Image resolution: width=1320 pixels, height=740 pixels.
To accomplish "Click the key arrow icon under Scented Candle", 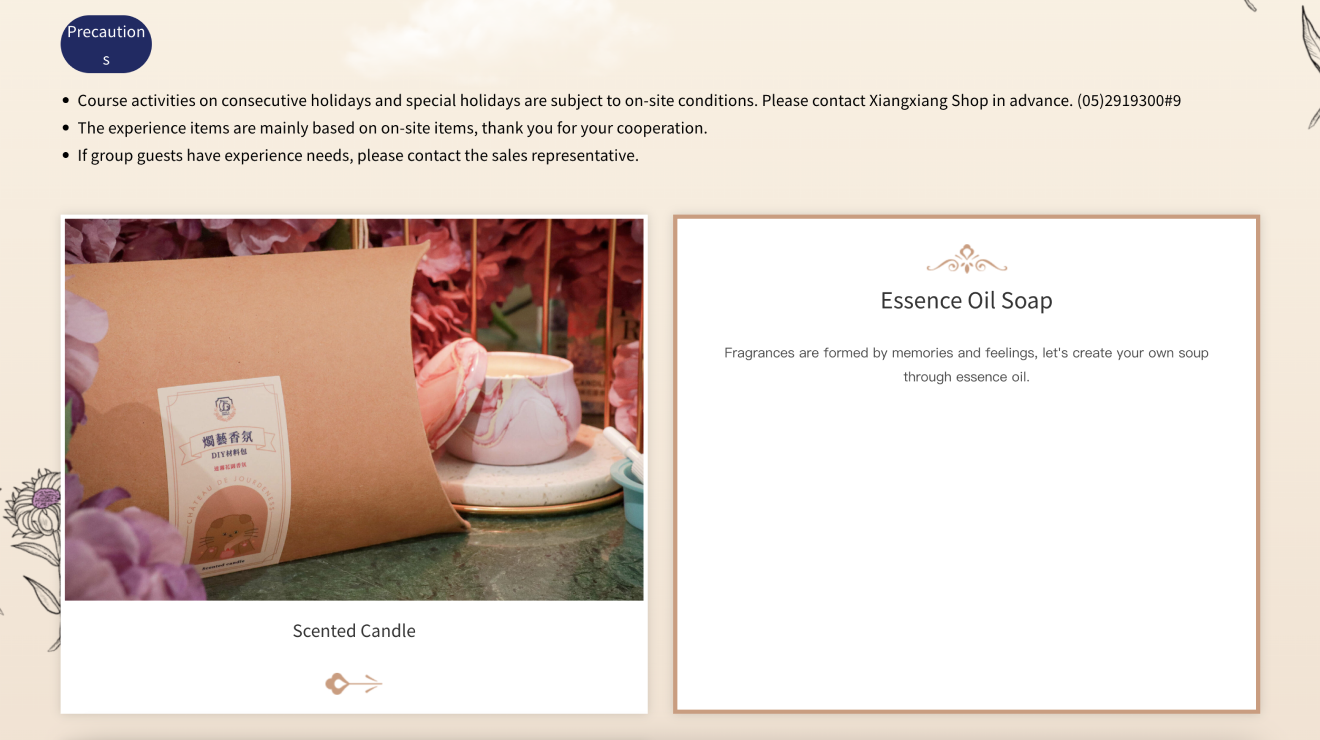I will point(354,684).
